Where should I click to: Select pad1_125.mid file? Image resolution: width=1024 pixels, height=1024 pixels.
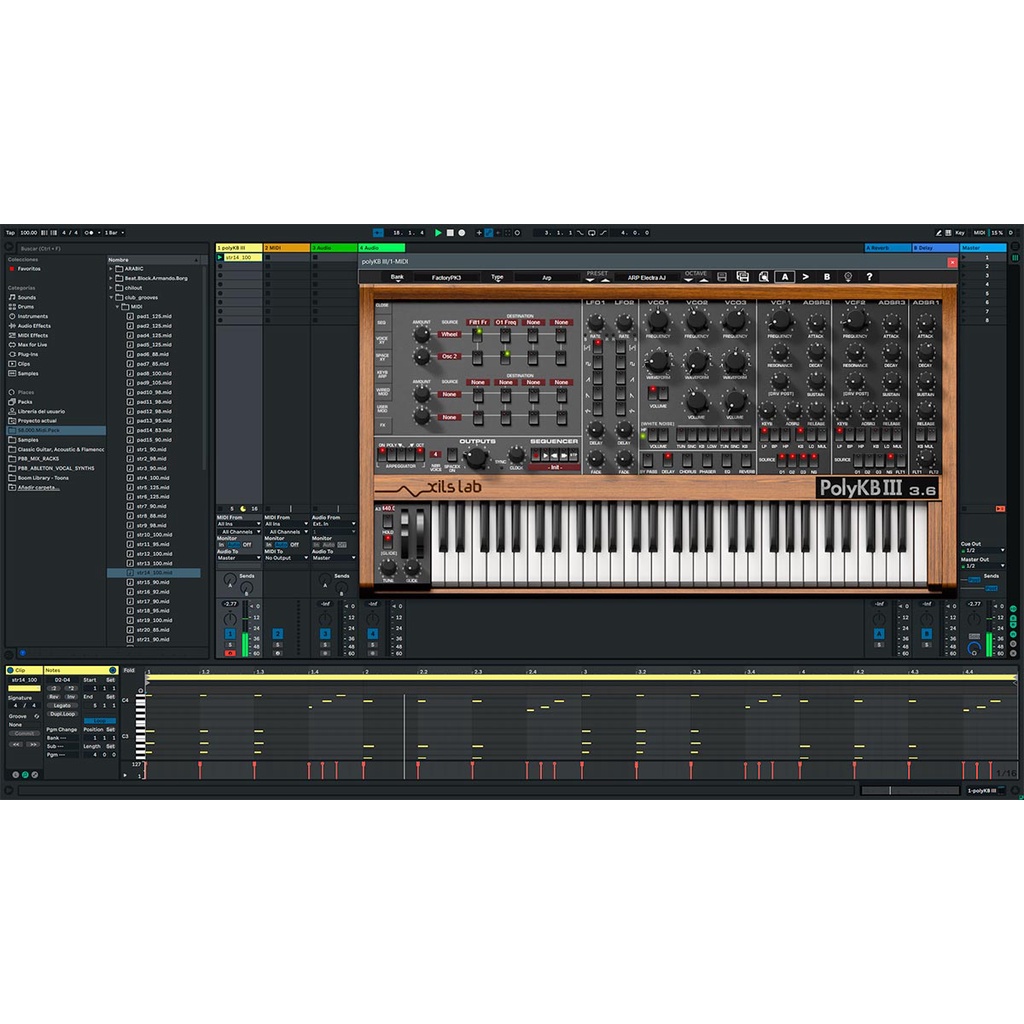[x=153, y=316]
